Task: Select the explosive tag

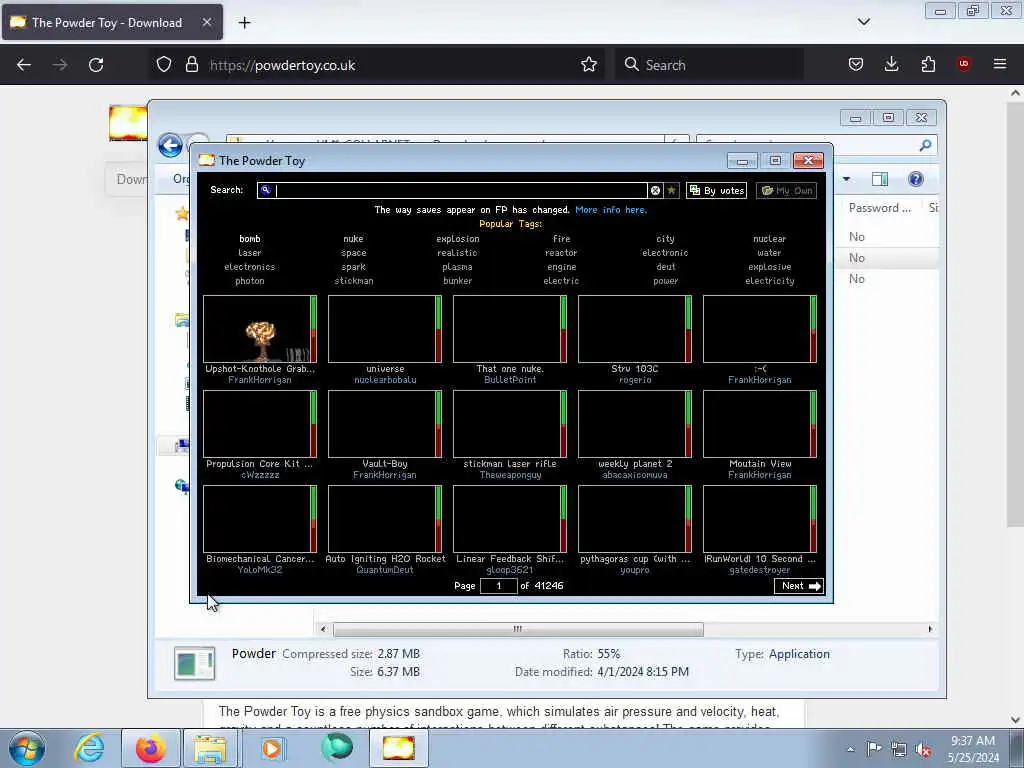Action: pos(769,267)
